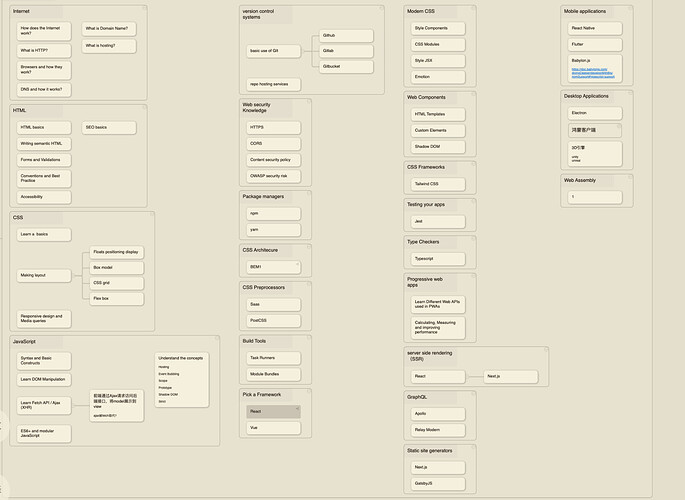
Task: Click the Github node in version control
Action: pos(345,35)
